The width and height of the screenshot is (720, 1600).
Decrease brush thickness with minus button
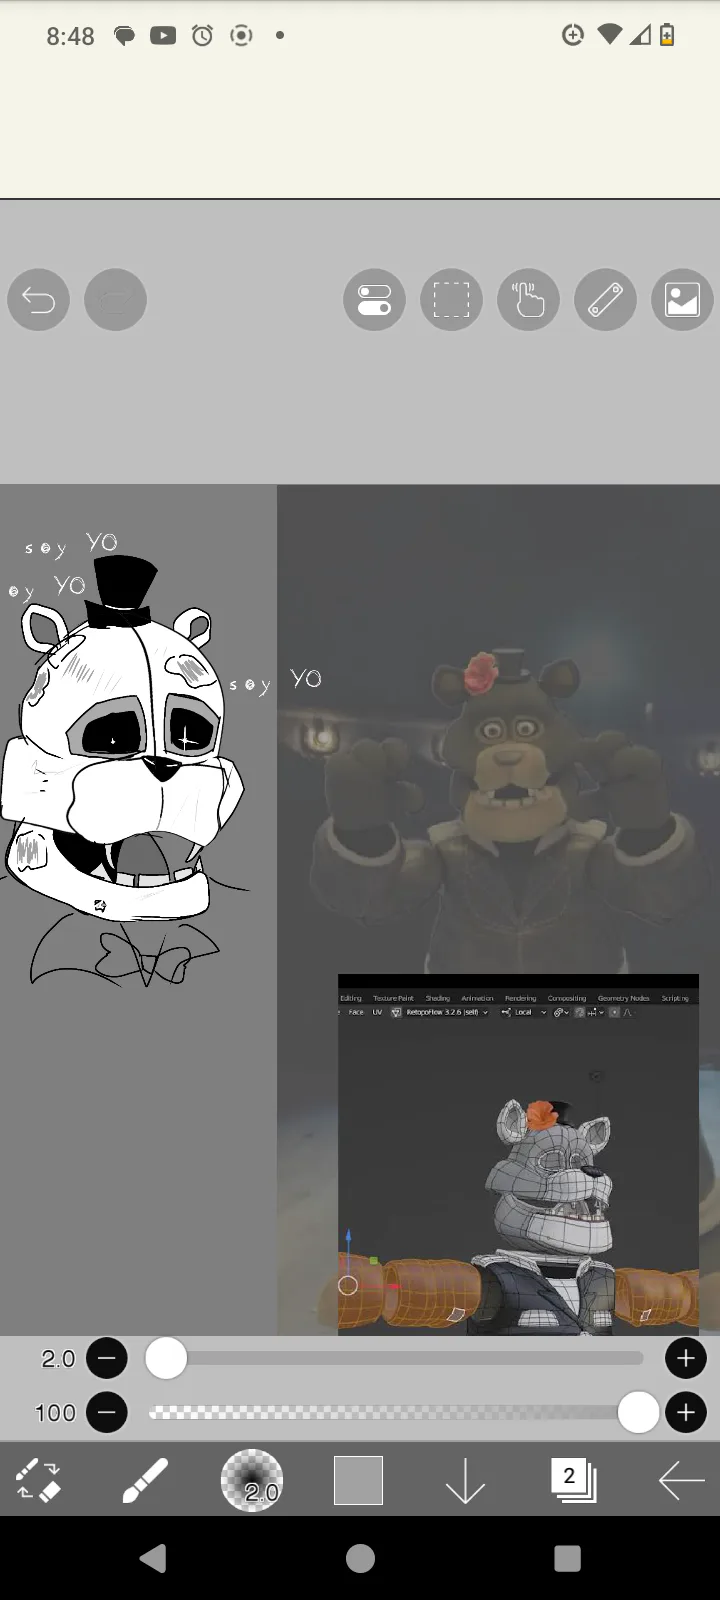[107, 1358]
